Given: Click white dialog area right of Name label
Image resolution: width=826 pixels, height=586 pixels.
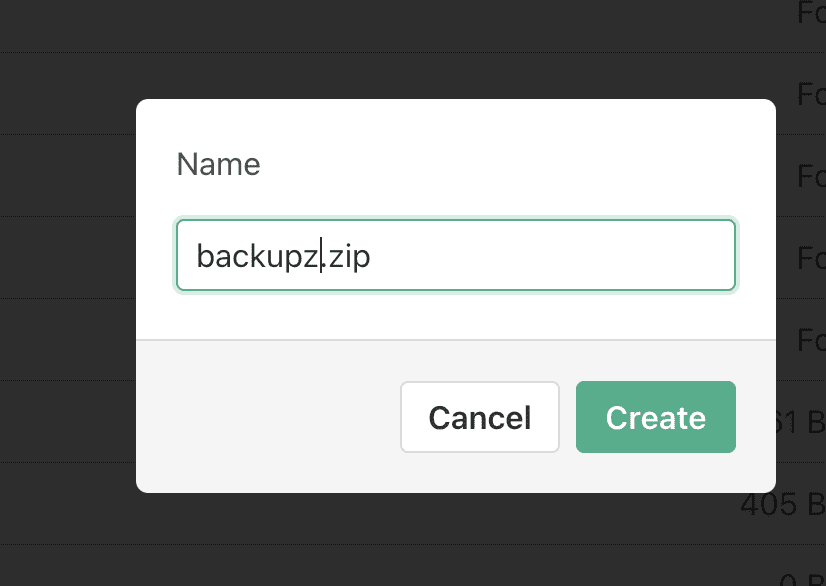Looking at the screenshot, I should pyautogui.click(x=500, y=164).
